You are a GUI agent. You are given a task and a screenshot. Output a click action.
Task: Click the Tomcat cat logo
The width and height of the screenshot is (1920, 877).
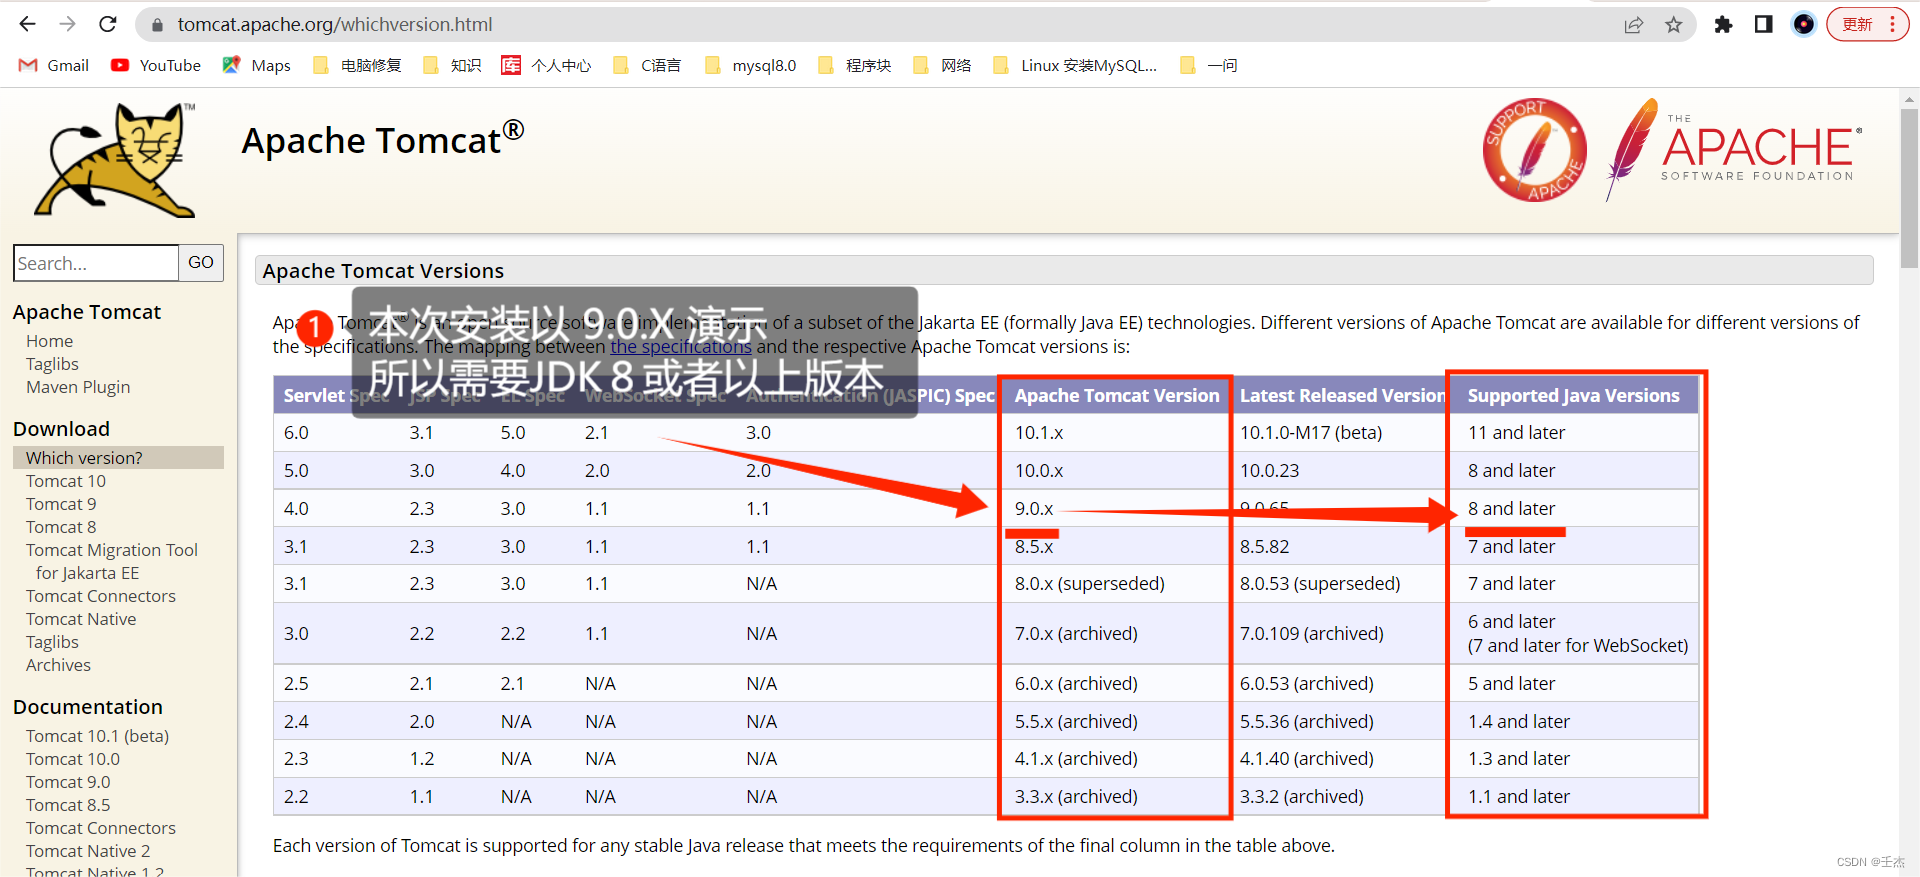(x=116, y=160)
